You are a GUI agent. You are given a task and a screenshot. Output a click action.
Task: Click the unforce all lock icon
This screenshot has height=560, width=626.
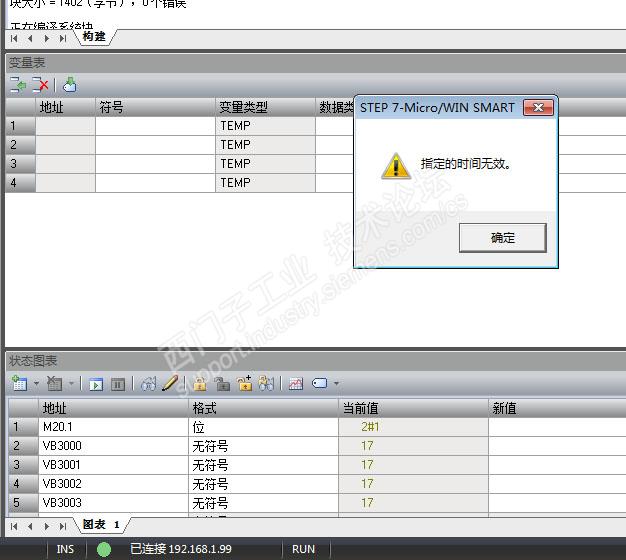click(x=245, y=383)
